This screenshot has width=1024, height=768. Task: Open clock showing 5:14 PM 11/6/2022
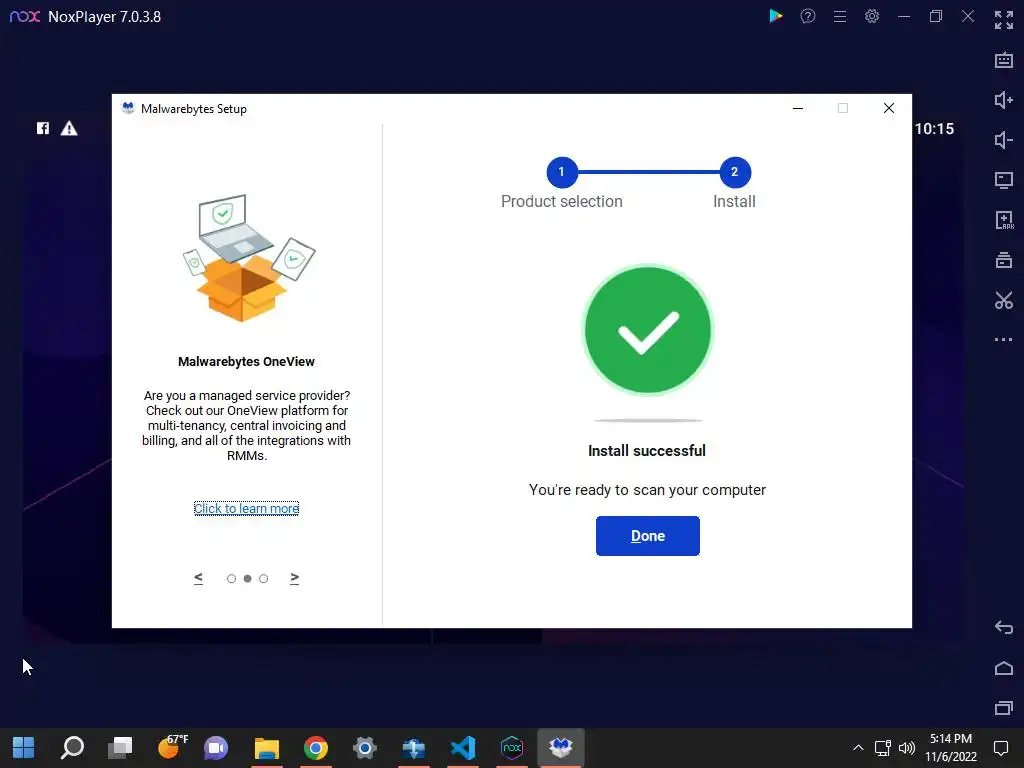pos(951,748)
